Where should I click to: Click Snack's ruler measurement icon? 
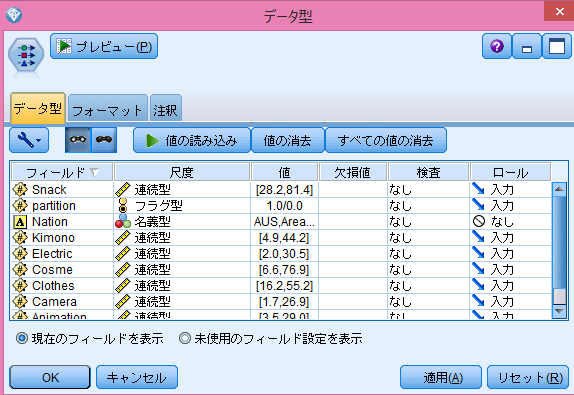tap(123, 190)
